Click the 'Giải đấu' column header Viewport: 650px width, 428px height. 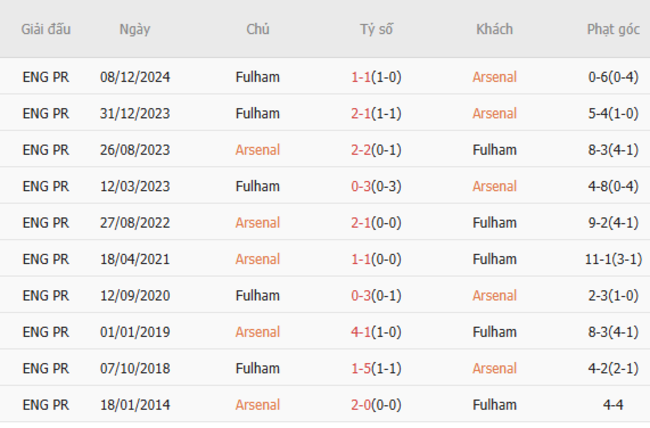[x=46, y=29]
